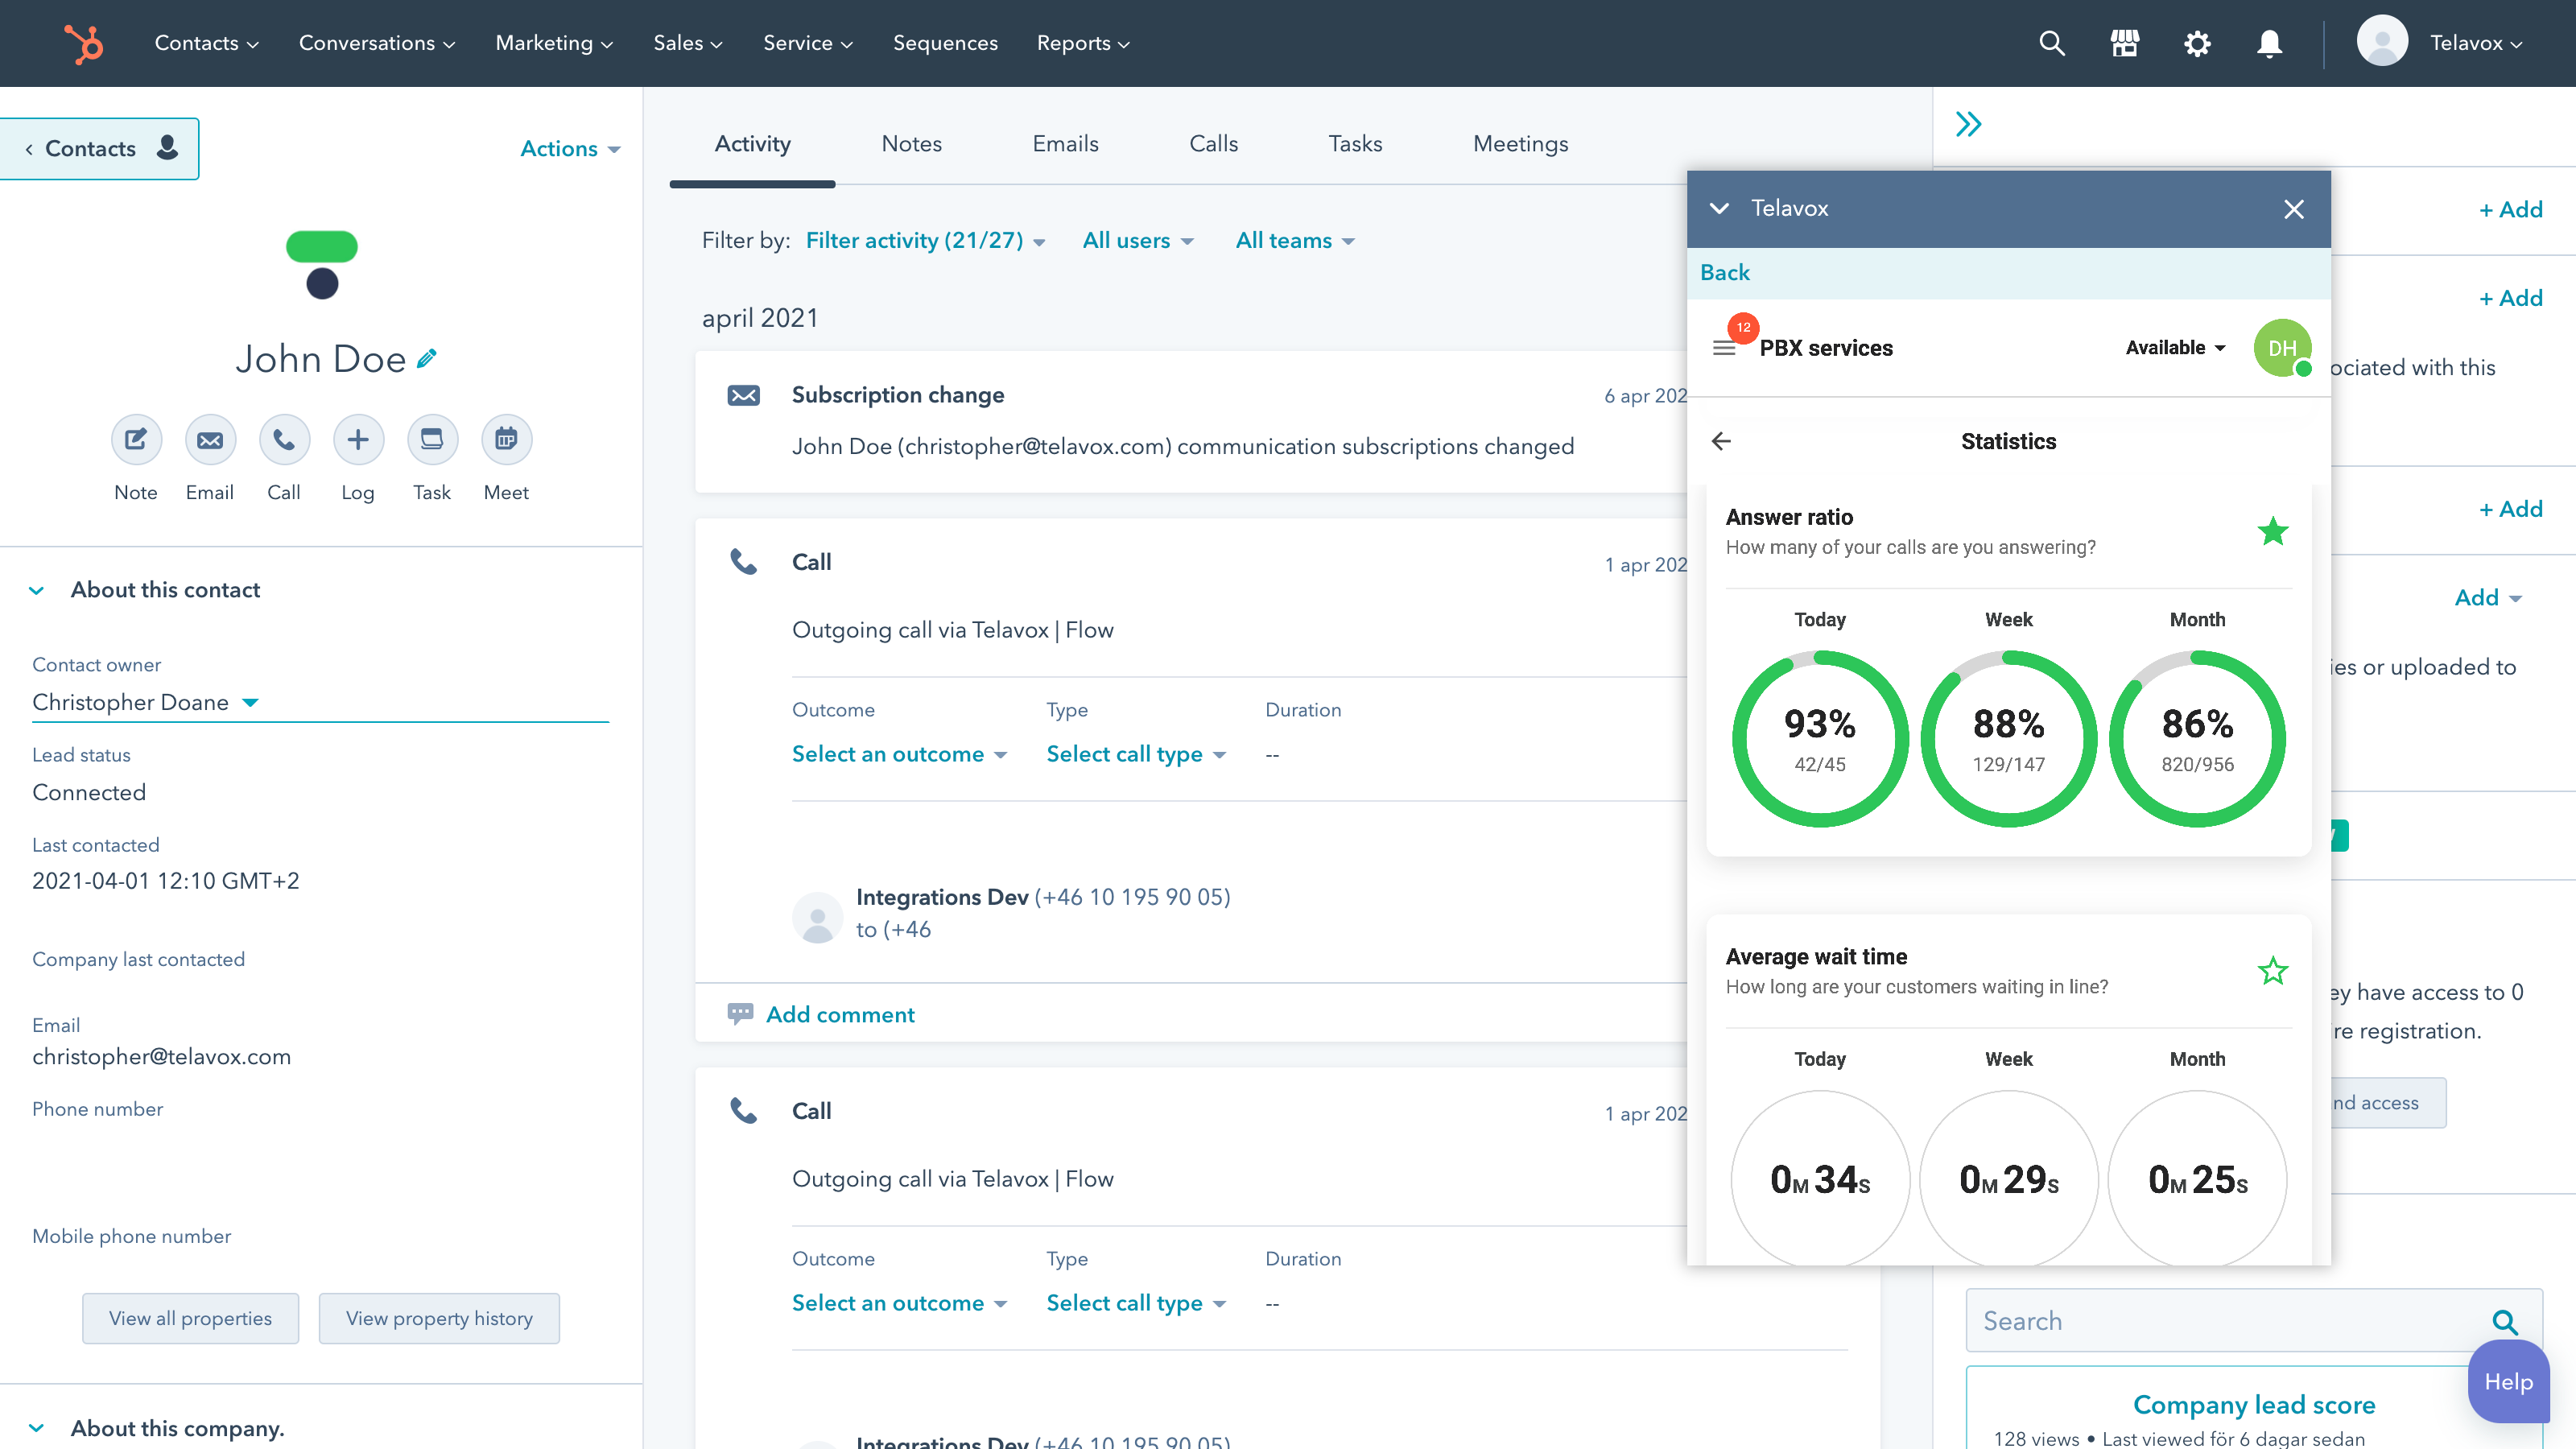This screenshot has height=1449, width=2576.
Task: Open the Reports nav menu
Action: (1083, 43)
